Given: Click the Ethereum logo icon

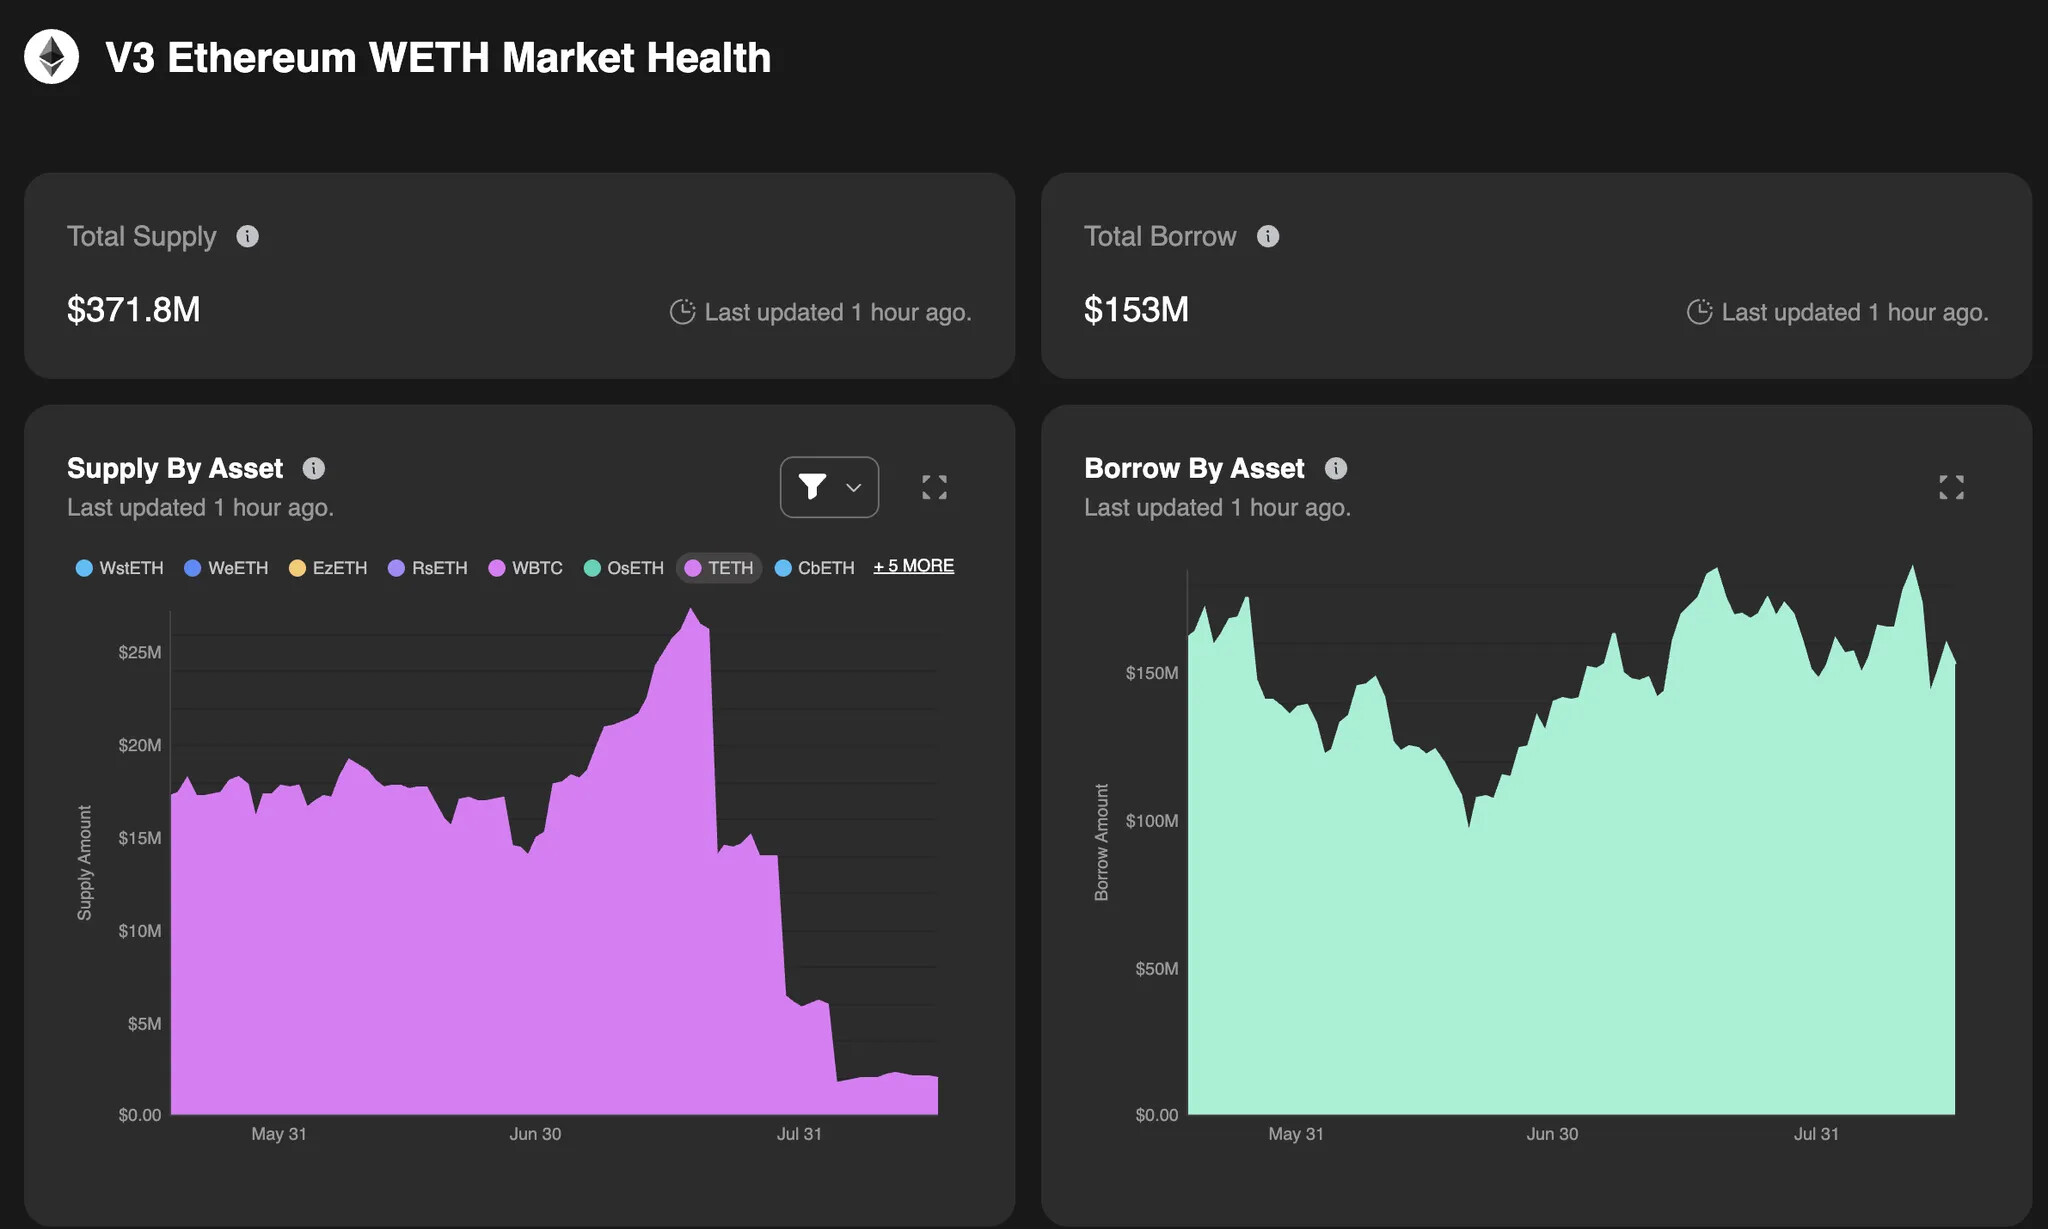Looking at the screenshot, I should coord(51,57).
